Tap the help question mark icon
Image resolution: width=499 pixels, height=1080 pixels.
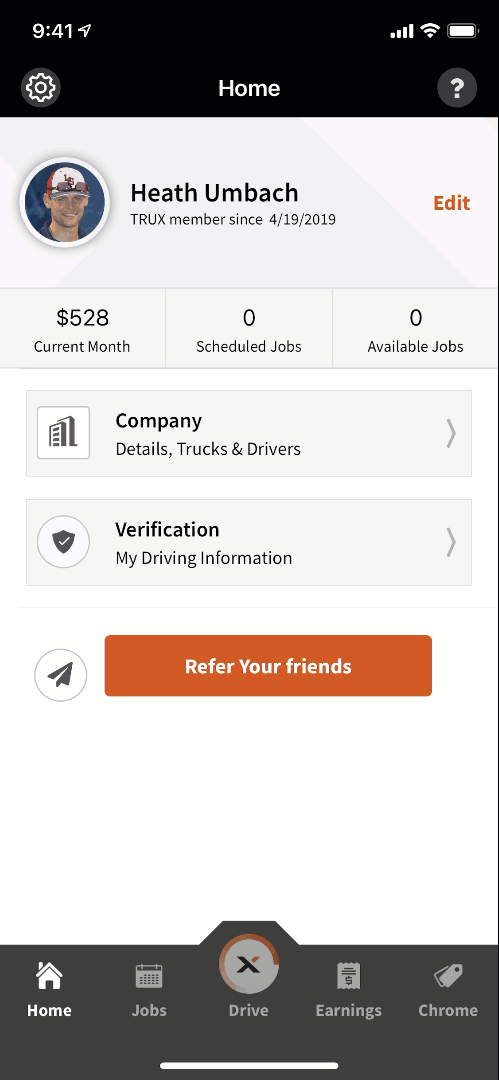[x=457, y=88]
